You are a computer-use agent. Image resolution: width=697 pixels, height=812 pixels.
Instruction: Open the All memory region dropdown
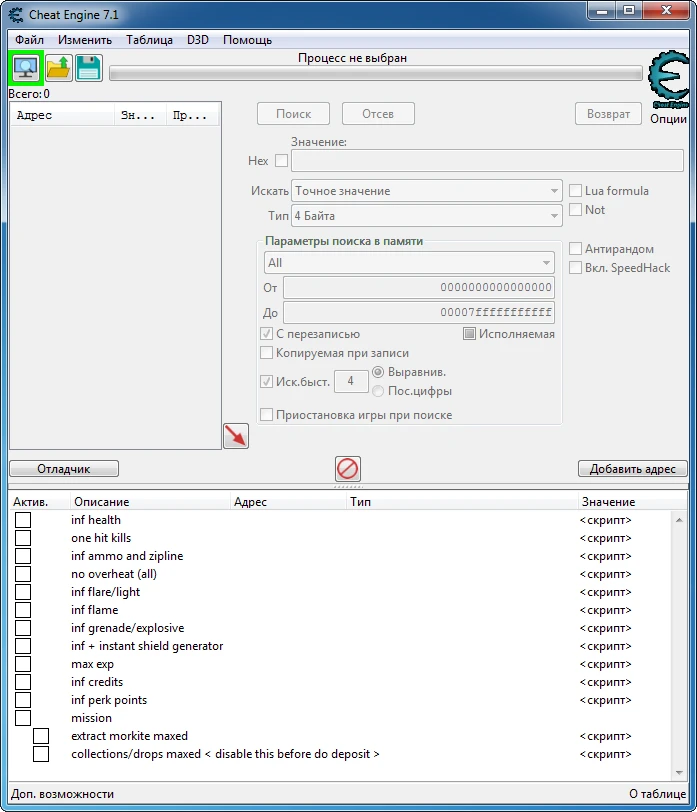click(x=409, y=263)
